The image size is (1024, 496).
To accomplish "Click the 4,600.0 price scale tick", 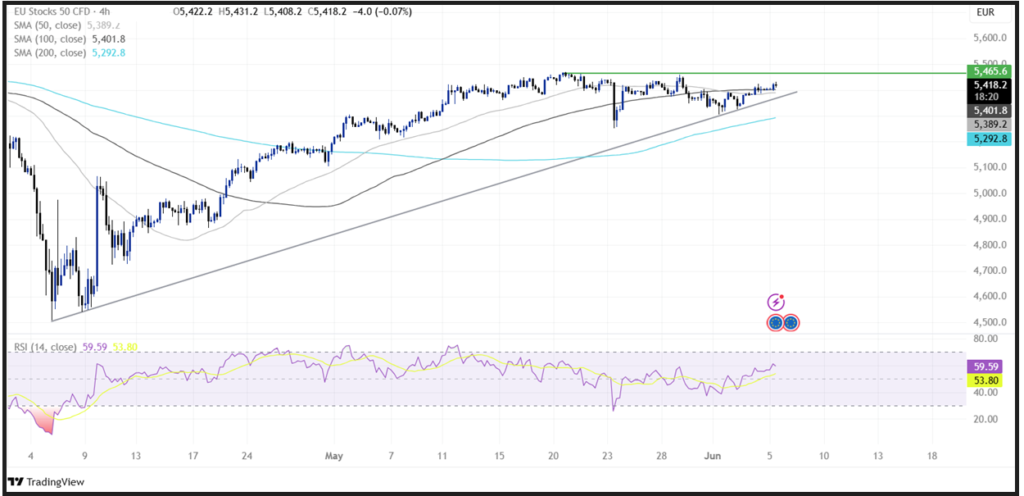I will click(x=991, y=296).
